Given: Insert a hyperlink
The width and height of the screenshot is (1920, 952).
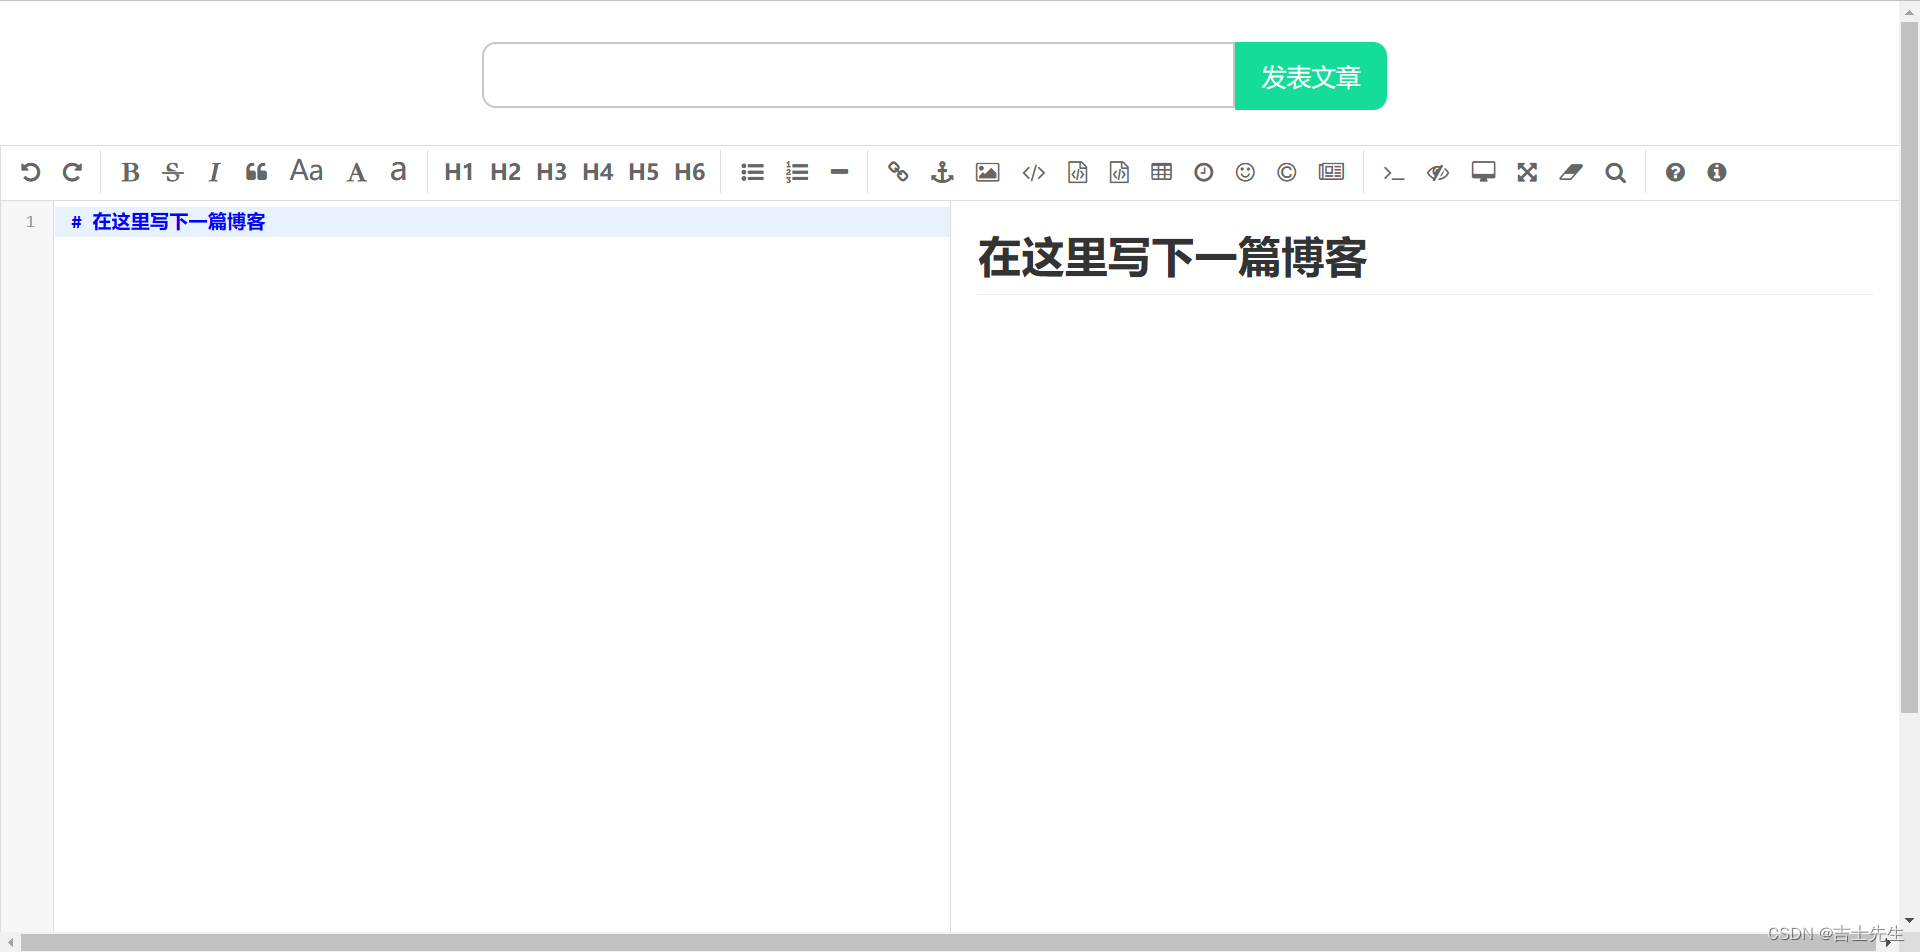Looking at the screenshot, I should tap(898, 172).
